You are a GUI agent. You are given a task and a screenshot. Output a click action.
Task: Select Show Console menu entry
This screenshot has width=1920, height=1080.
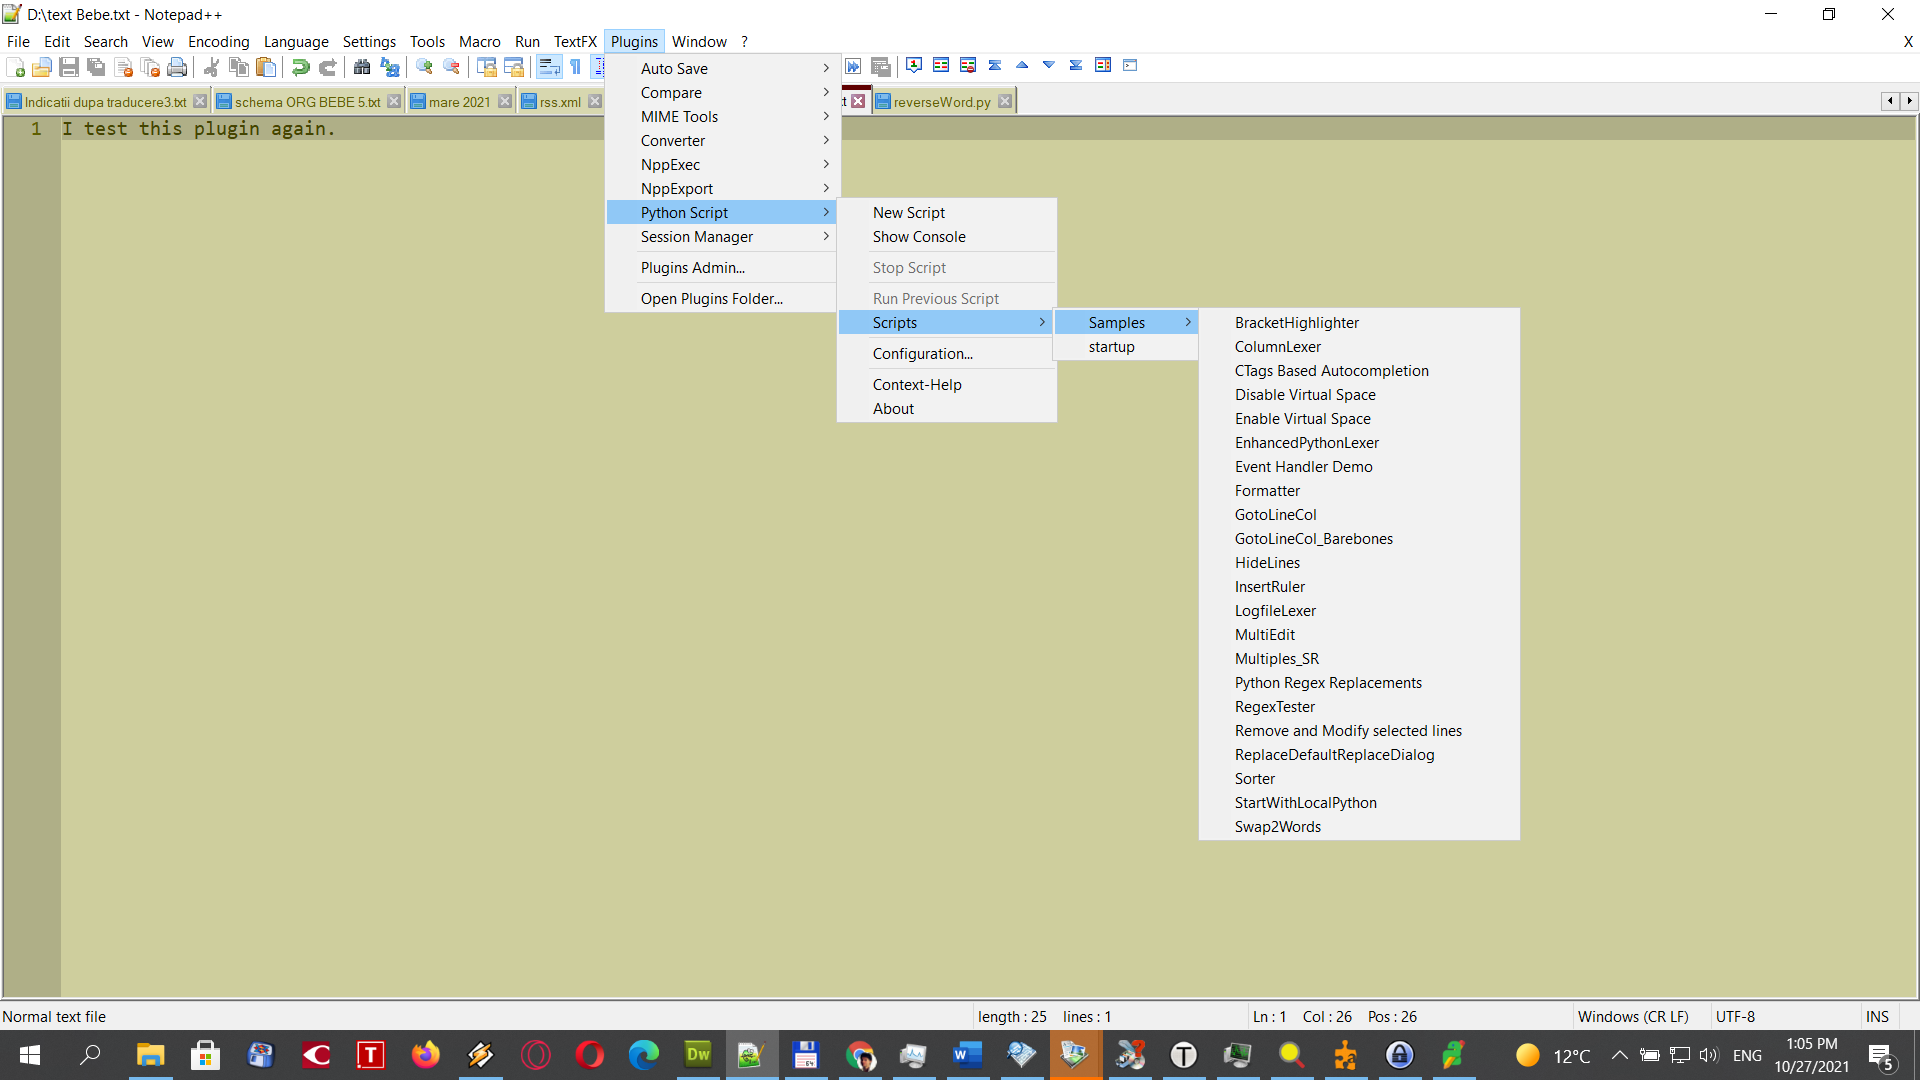click(946, 236)
